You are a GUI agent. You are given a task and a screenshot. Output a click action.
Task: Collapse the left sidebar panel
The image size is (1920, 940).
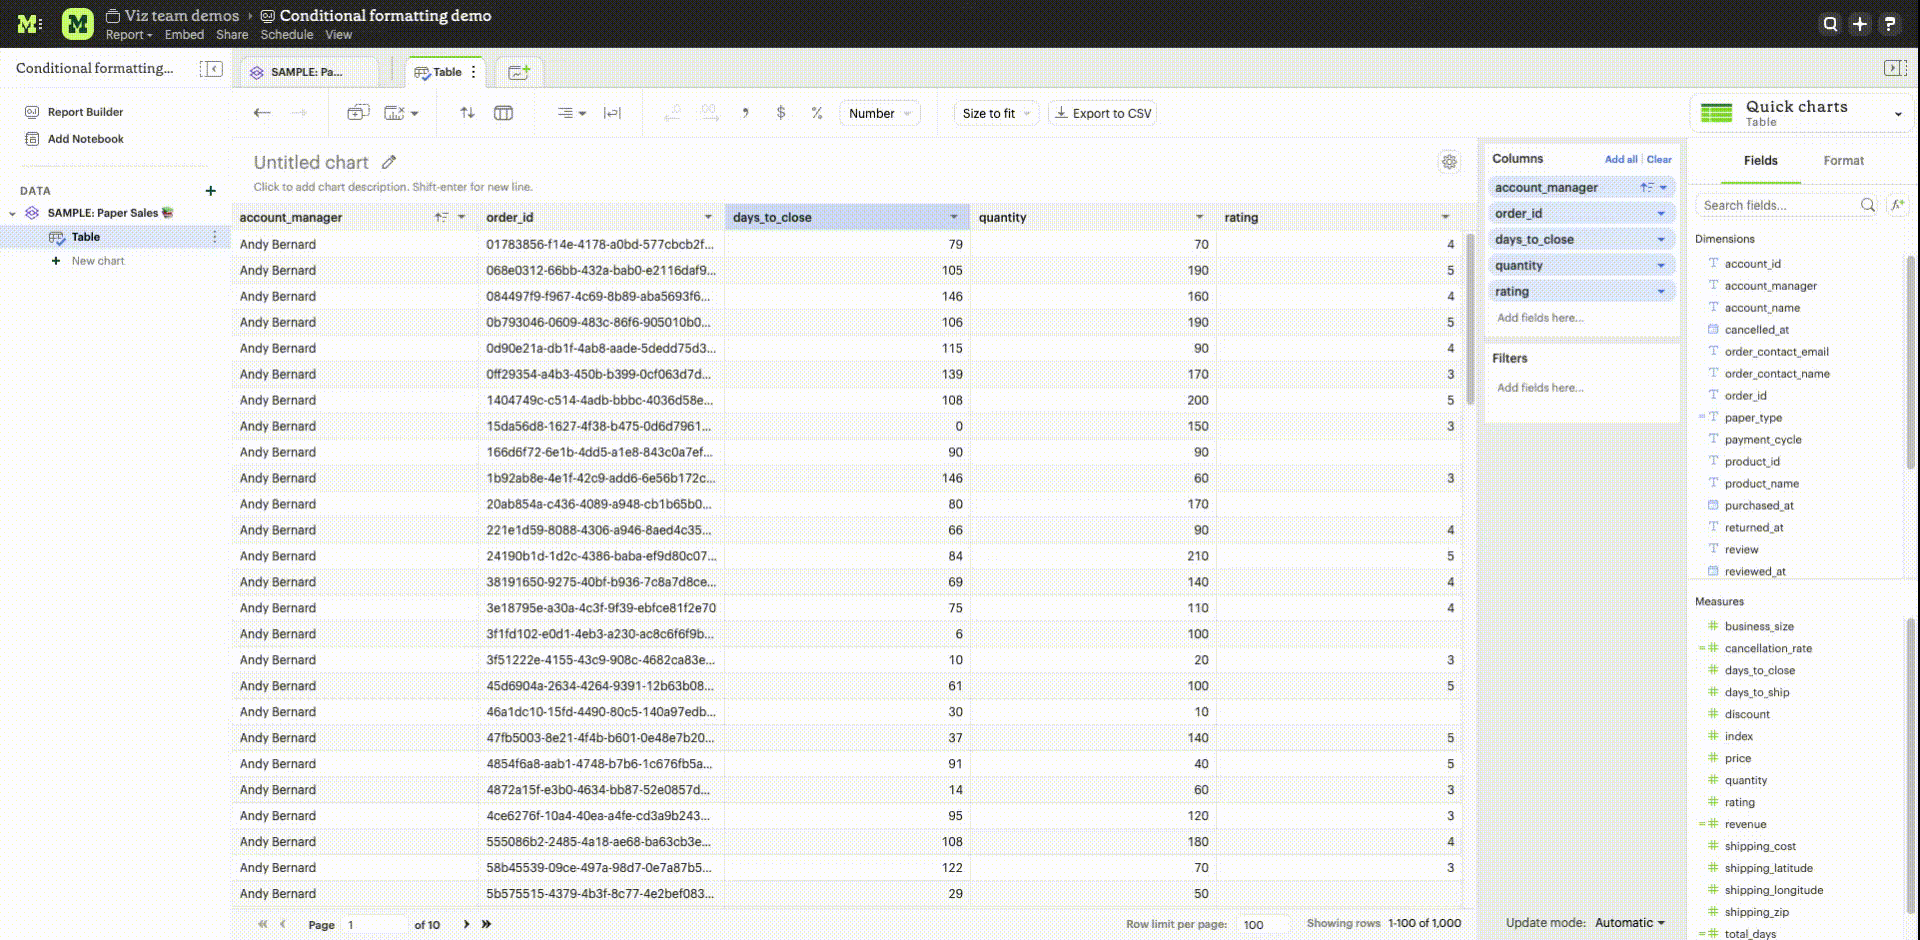click(211, 68)
